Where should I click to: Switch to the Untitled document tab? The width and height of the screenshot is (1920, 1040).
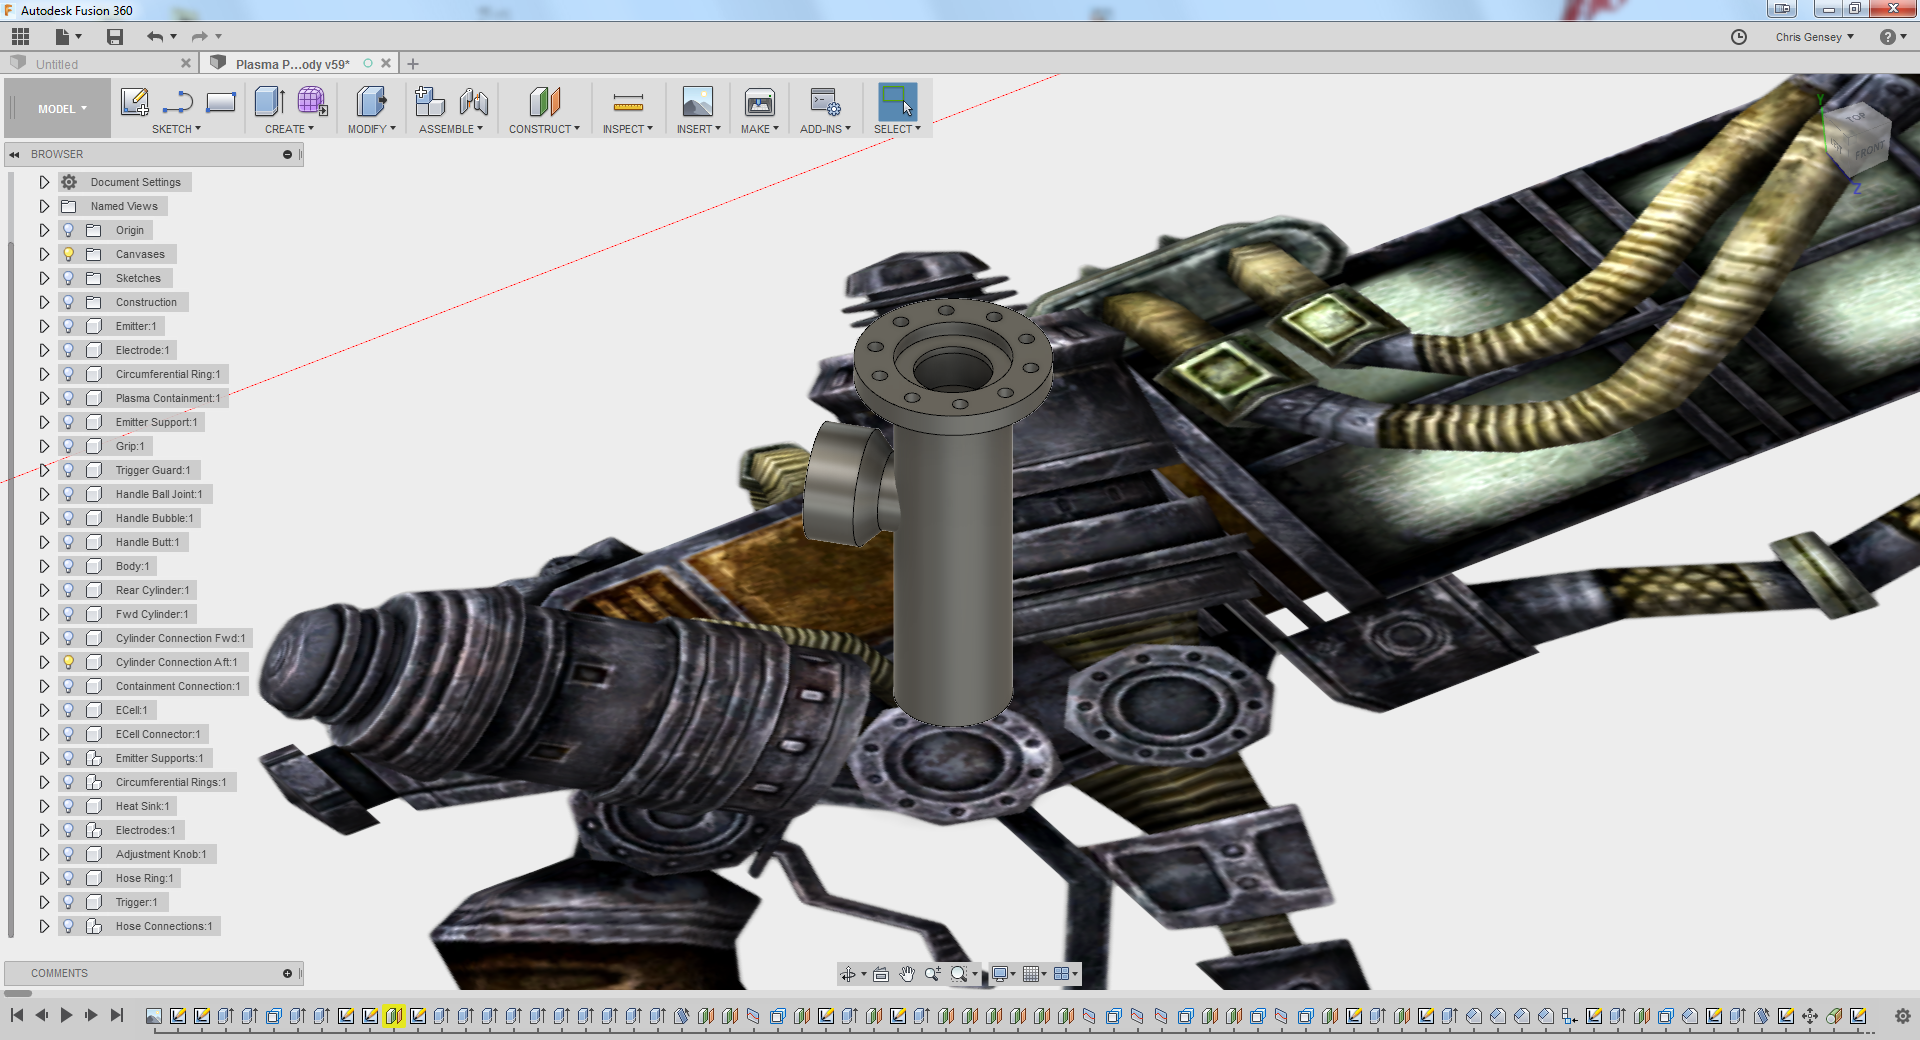tap(57, 64)
